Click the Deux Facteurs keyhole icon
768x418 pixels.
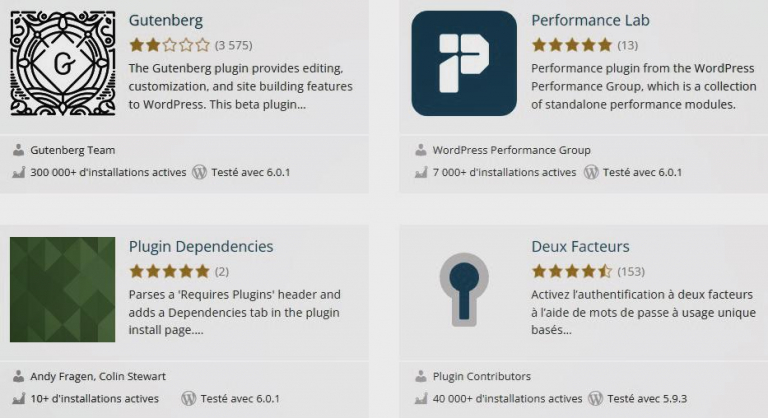[x=464, y=290]
